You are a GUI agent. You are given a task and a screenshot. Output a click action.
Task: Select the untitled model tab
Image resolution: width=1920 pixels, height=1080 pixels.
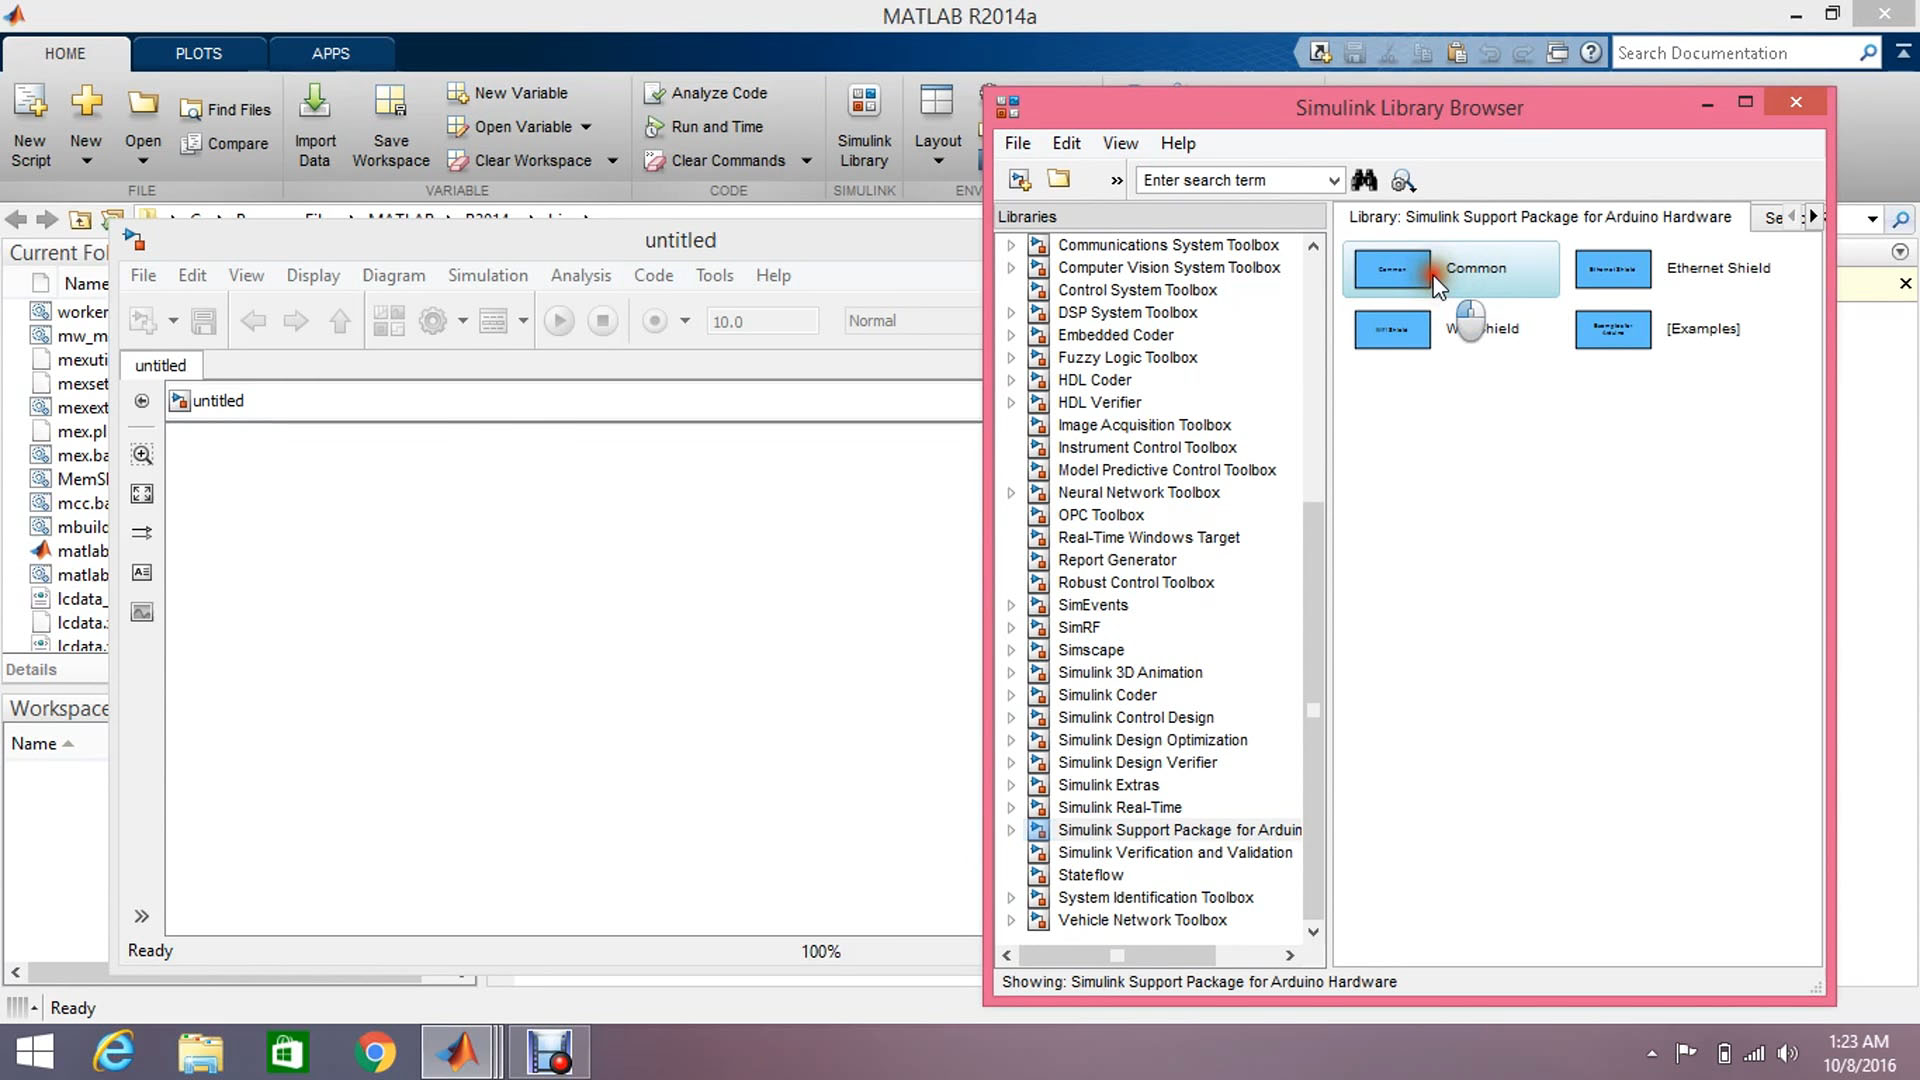pos(161,366)
